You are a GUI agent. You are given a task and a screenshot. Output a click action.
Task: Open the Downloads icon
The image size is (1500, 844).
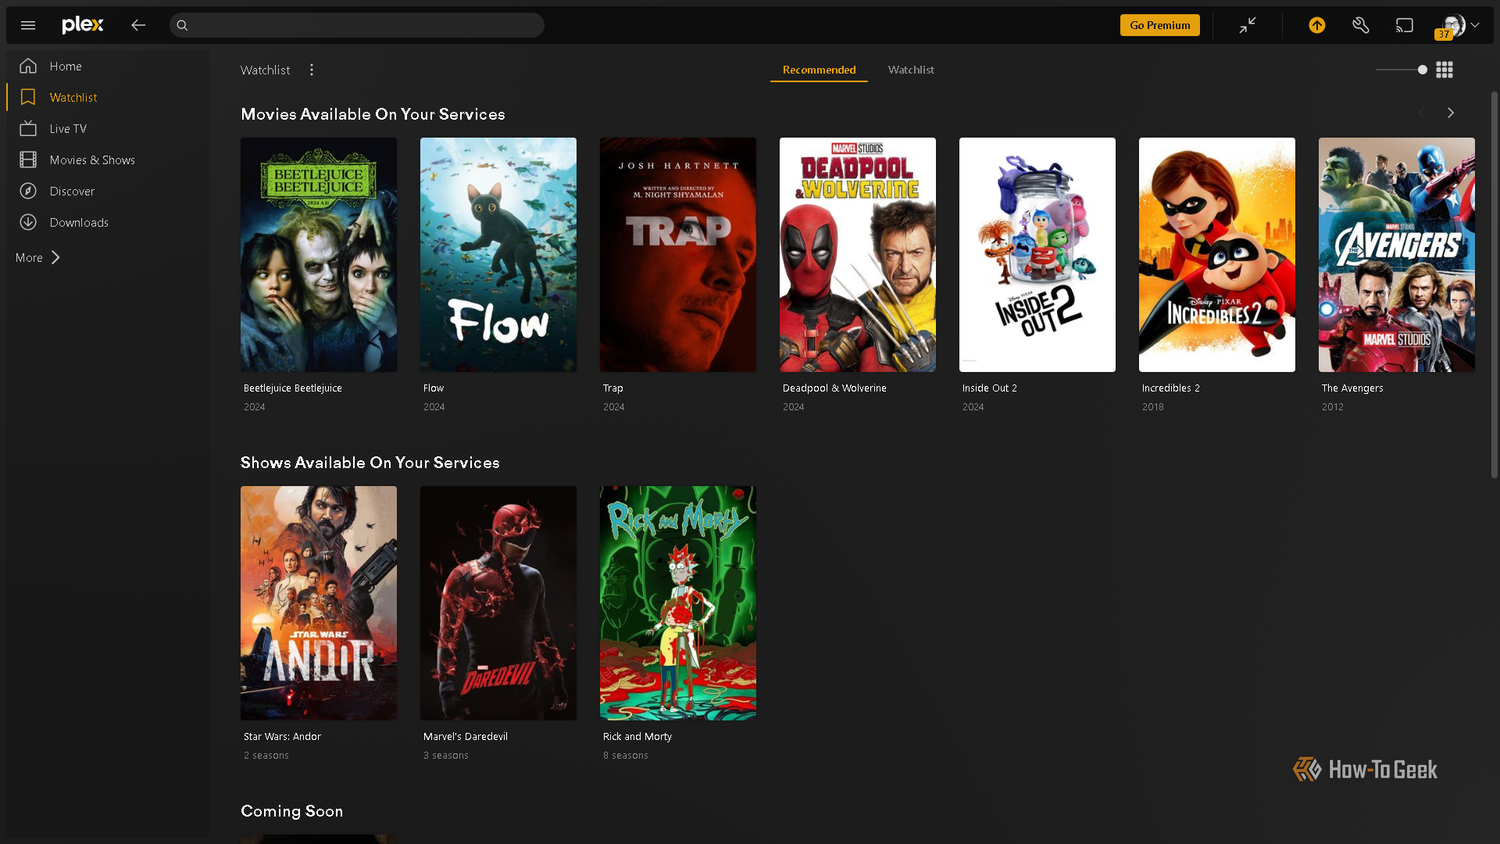[28, 222]
